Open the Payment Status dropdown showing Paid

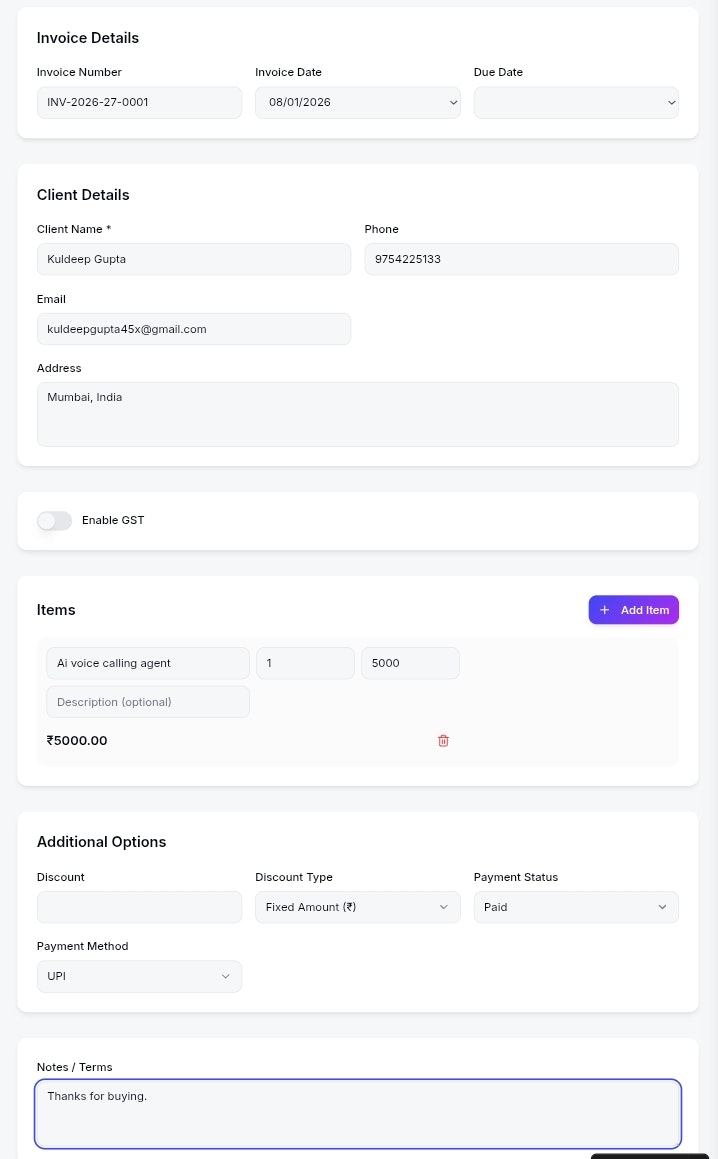pyautogui.click(x=576, y=907)
